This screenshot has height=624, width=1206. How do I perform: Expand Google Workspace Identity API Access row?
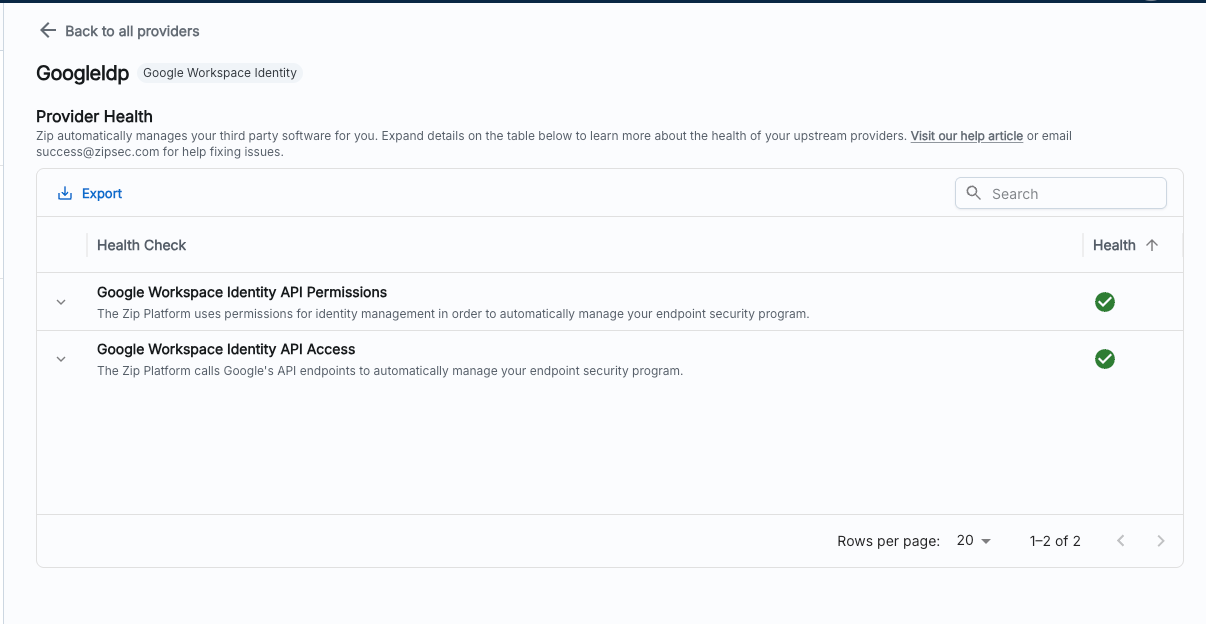click(61, 359)
